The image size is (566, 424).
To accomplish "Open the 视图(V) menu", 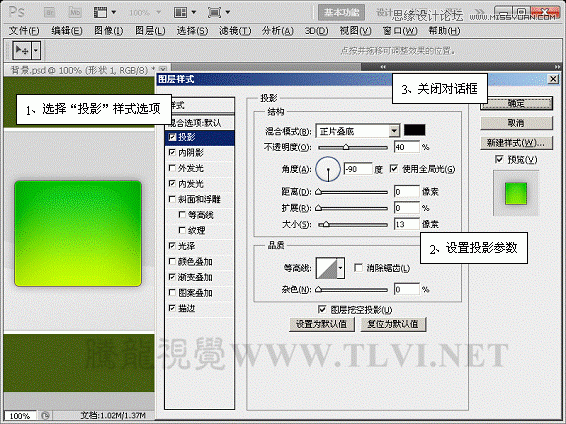I will coord(355,31).
